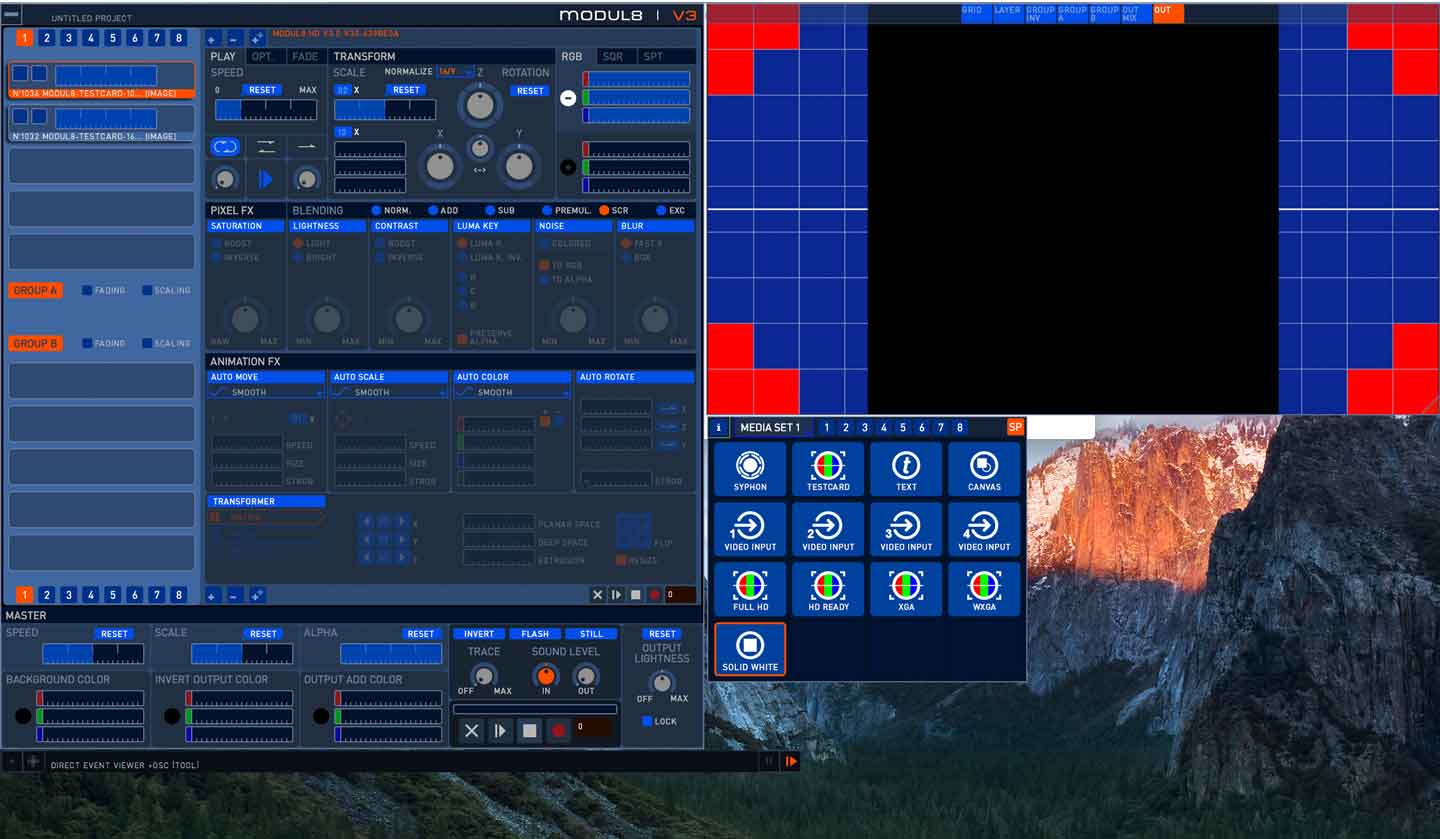This screenshot has height=839, width=1440.
Task: Expand the Auto Move Smooth dropdown
Action: pyautogui.click(x=266, y=393)
